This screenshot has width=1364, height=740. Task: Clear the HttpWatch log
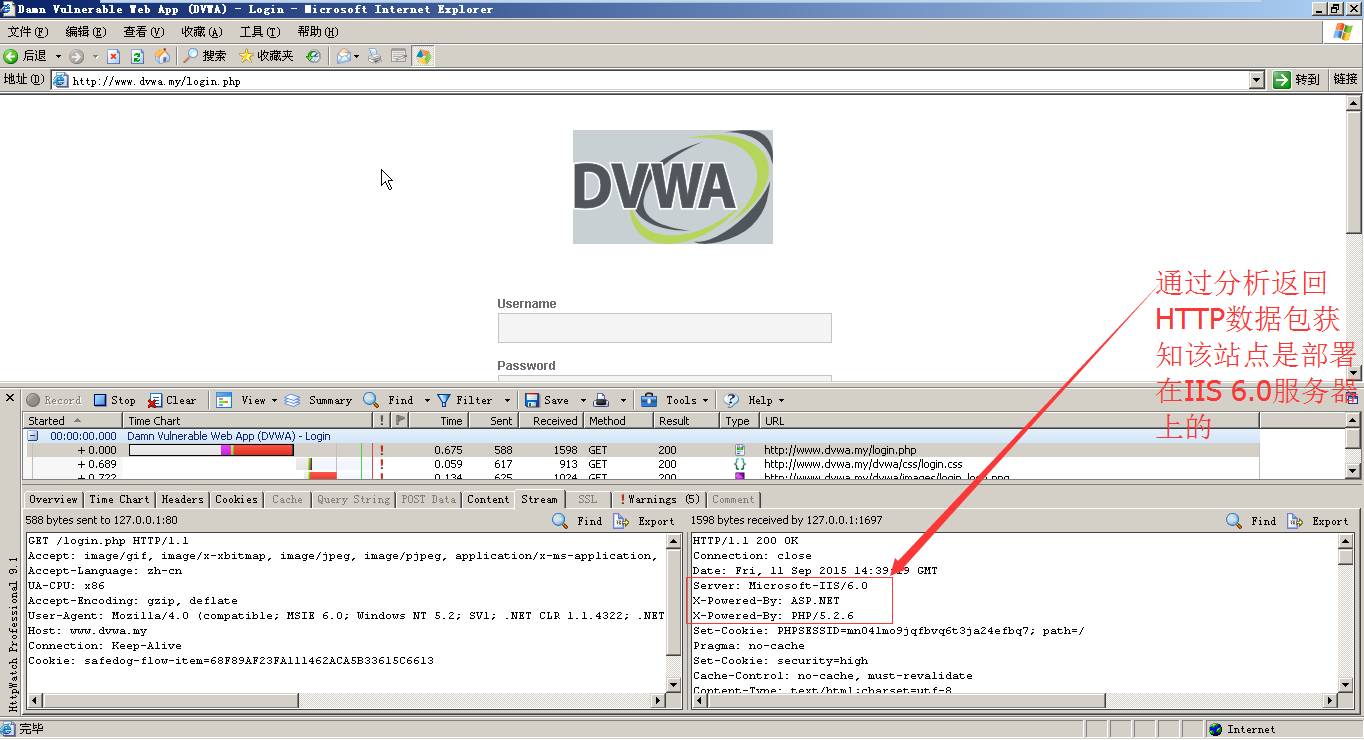click(172, 400)
